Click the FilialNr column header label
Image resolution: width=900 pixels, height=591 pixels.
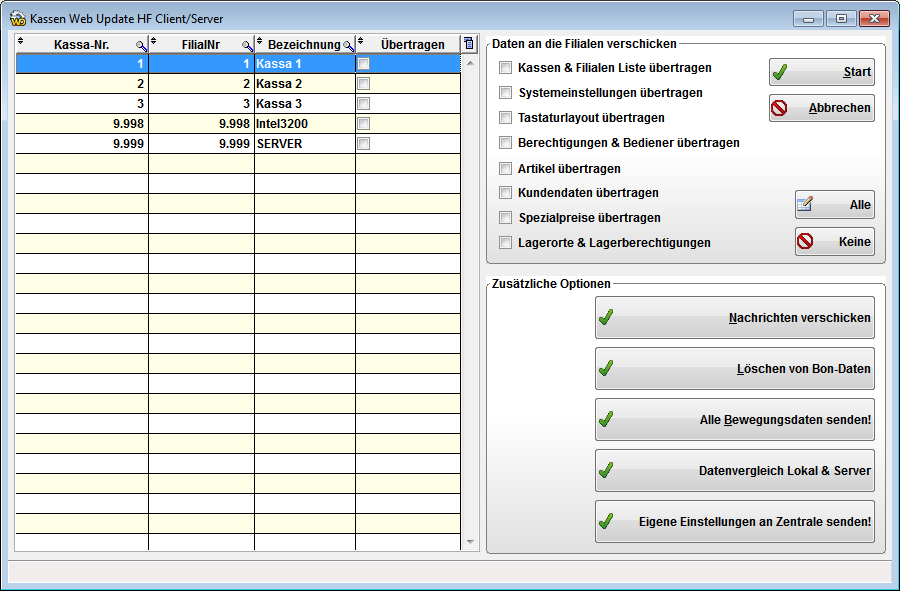point(201,45)
